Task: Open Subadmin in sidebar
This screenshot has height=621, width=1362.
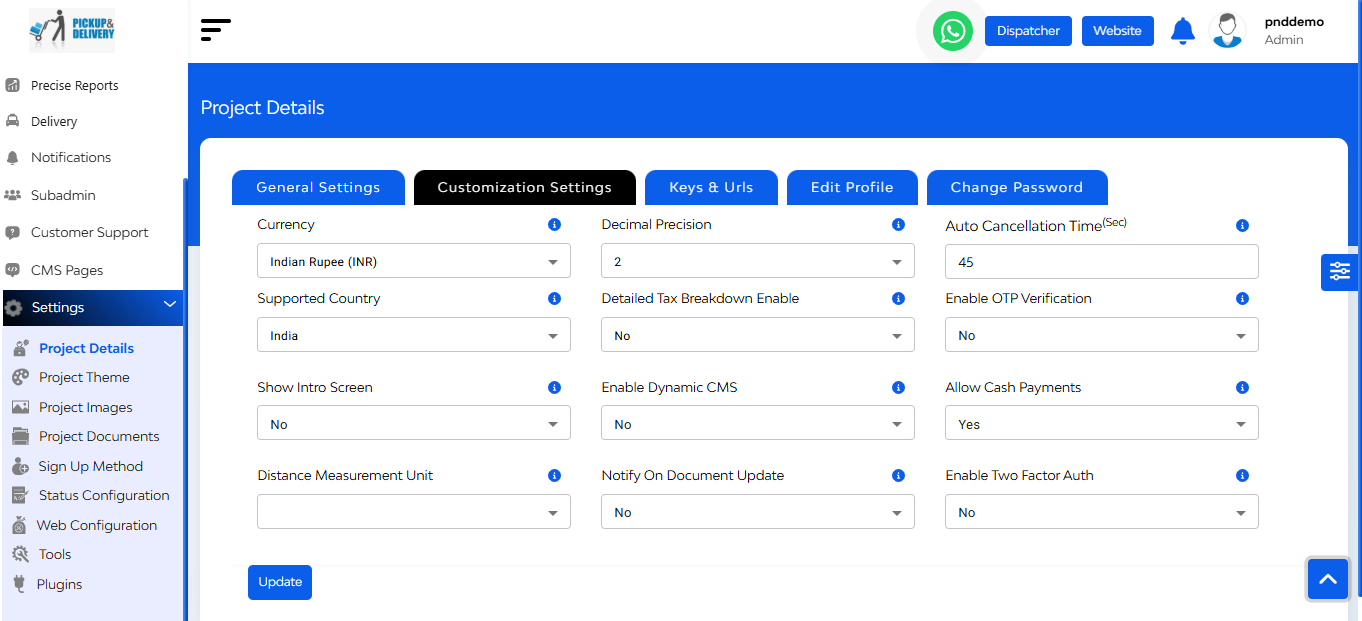Action: tap(63, 195)
